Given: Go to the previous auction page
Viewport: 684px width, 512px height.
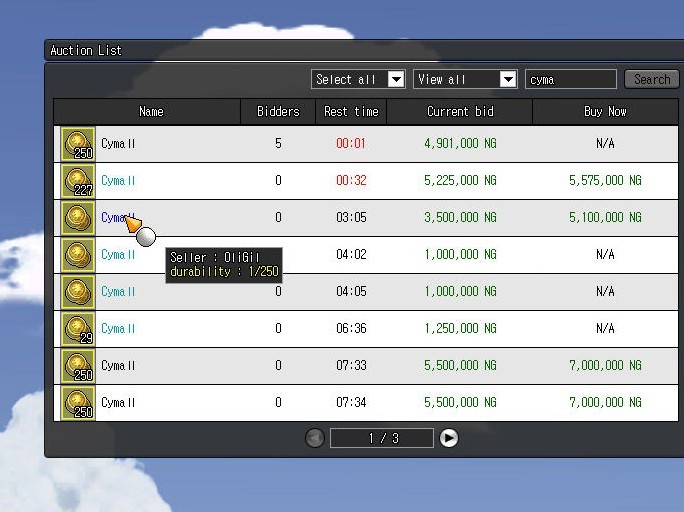Looking at the screenshot, I should coord(315,438).
